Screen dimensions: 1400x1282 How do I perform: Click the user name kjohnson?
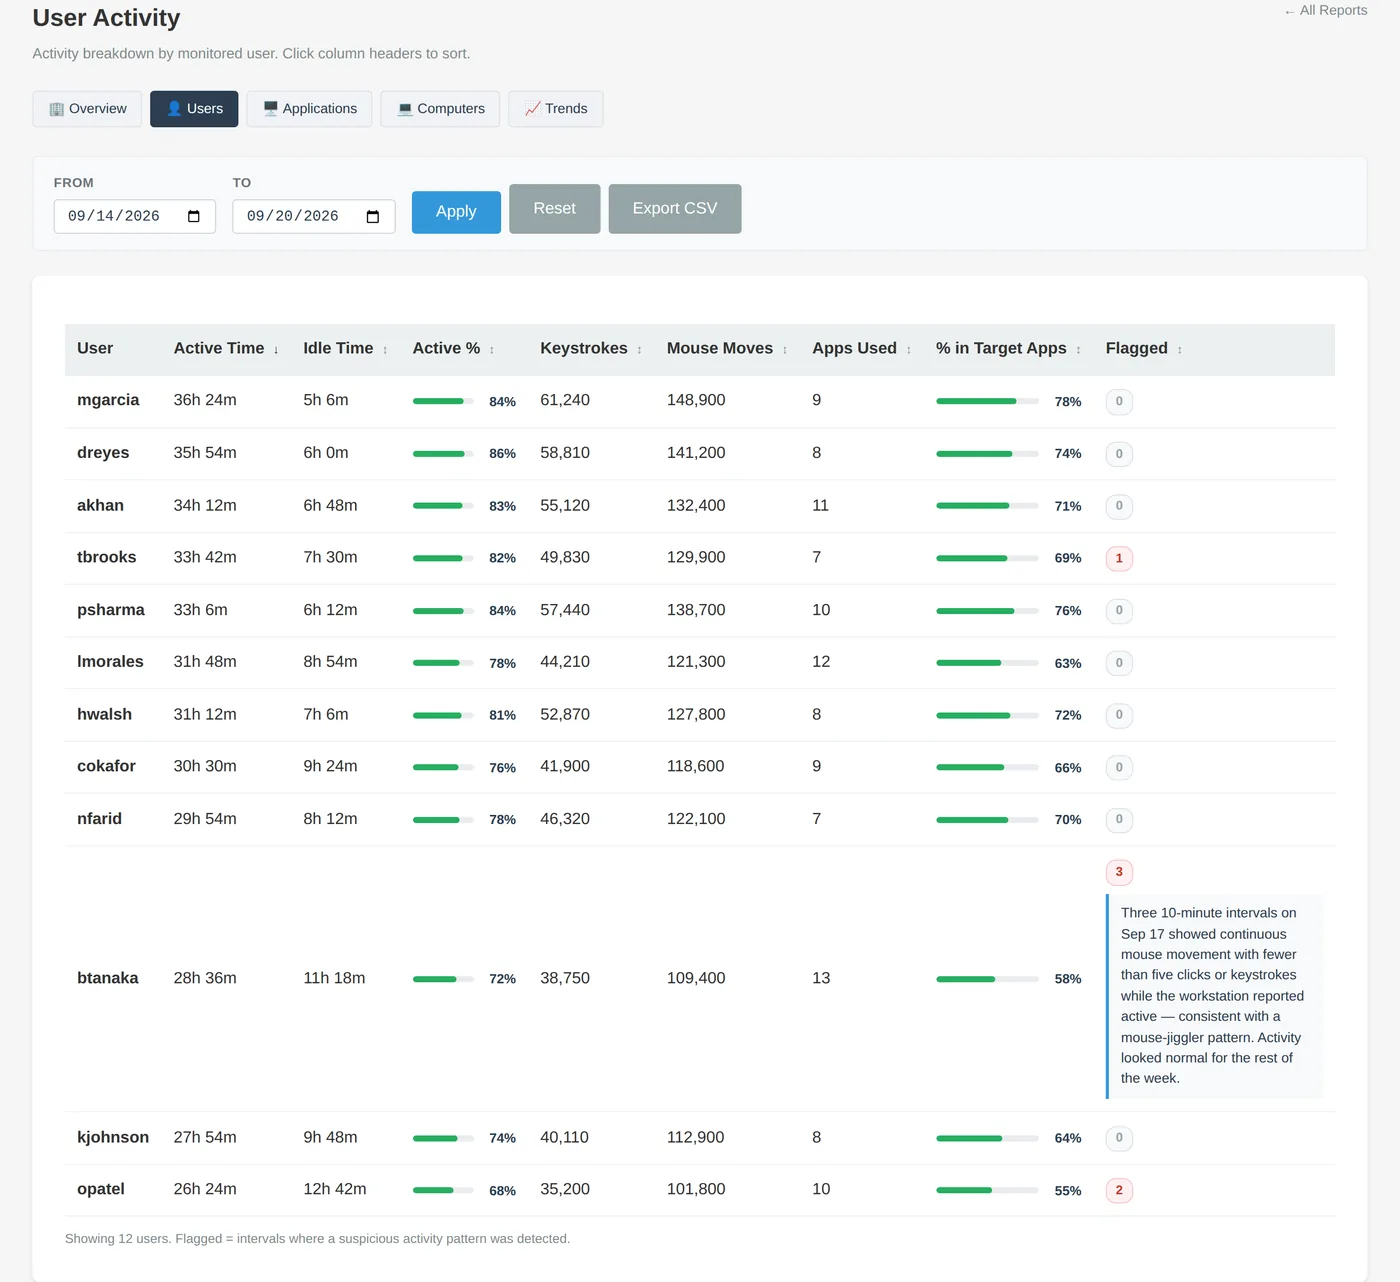click(x=113, y=1137)
